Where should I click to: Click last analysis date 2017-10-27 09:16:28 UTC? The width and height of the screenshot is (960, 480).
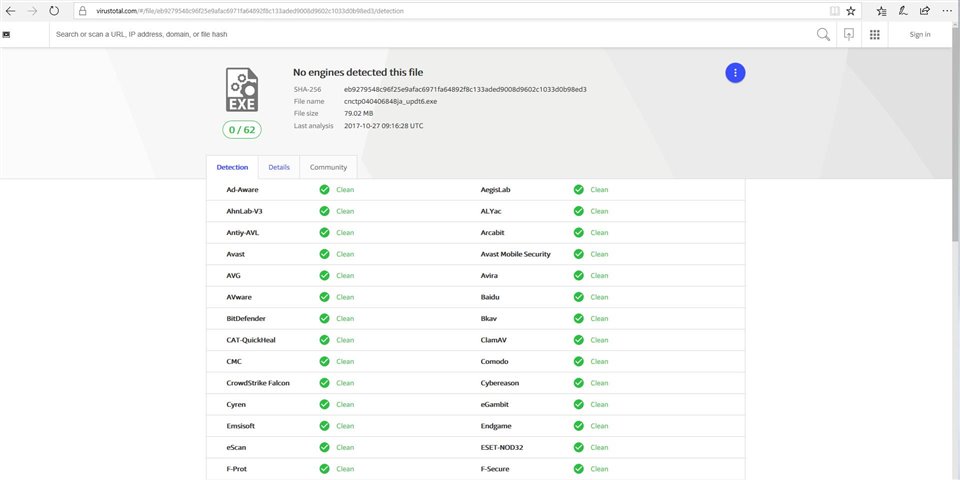[384, 126]
